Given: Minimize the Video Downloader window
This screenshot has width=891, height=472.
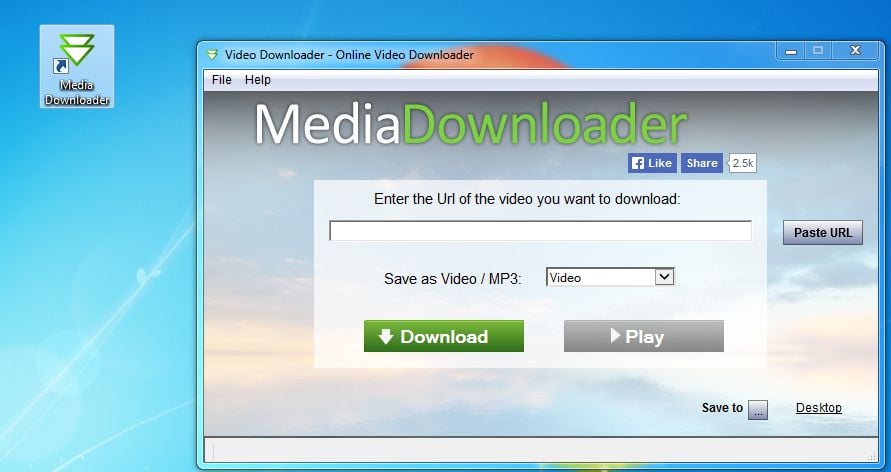Looking at the screenshot, I should click(x=791, y=51).
